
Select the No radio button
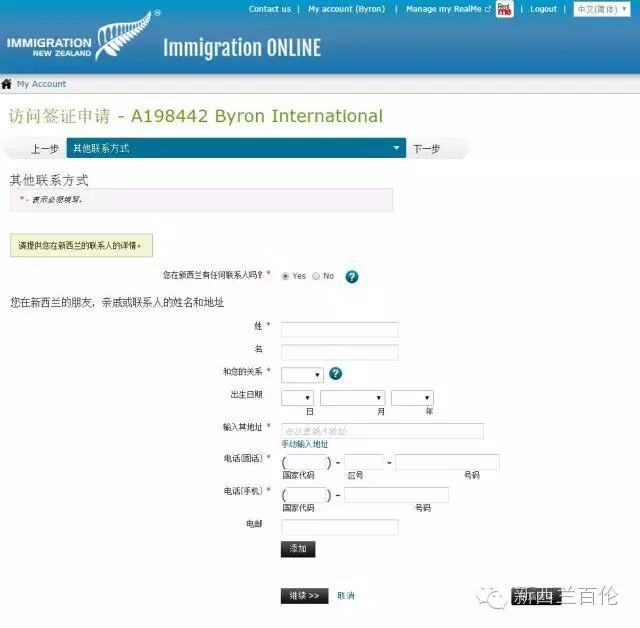point(316,276)
